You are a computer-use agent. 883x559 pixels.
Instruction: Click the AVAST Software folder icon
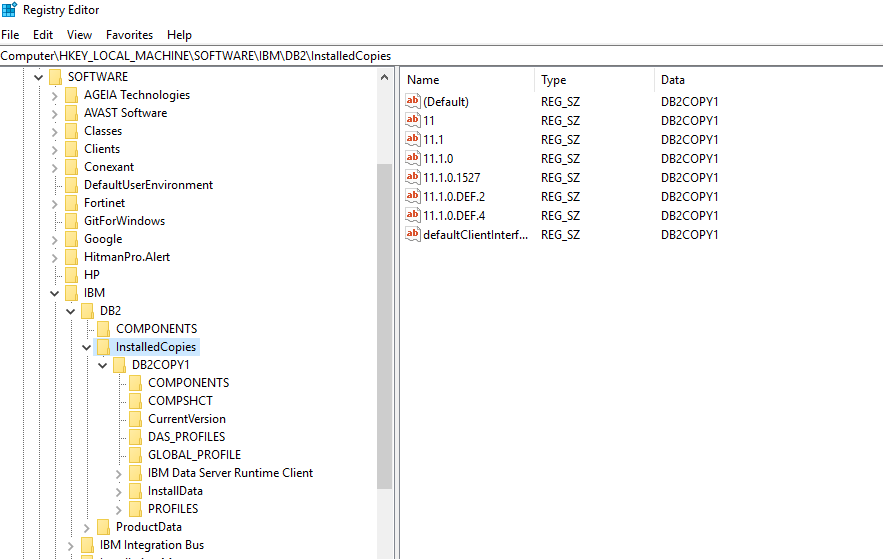pos(72,113)
